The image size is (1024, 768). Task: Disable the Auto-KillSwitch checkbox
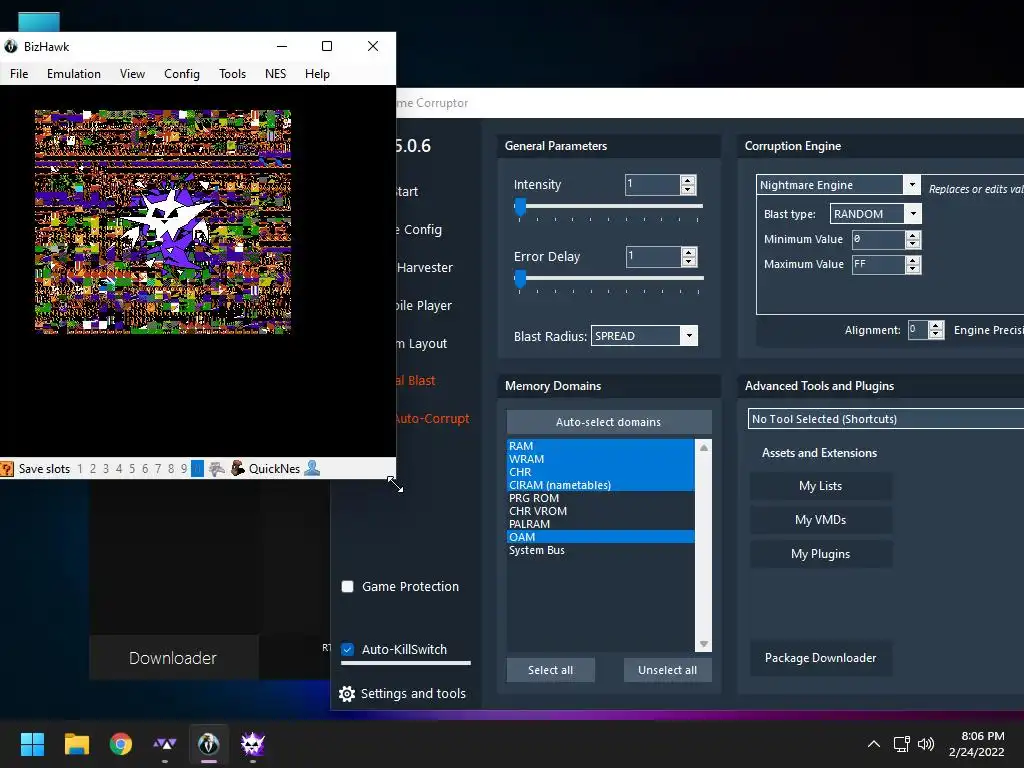347,649
